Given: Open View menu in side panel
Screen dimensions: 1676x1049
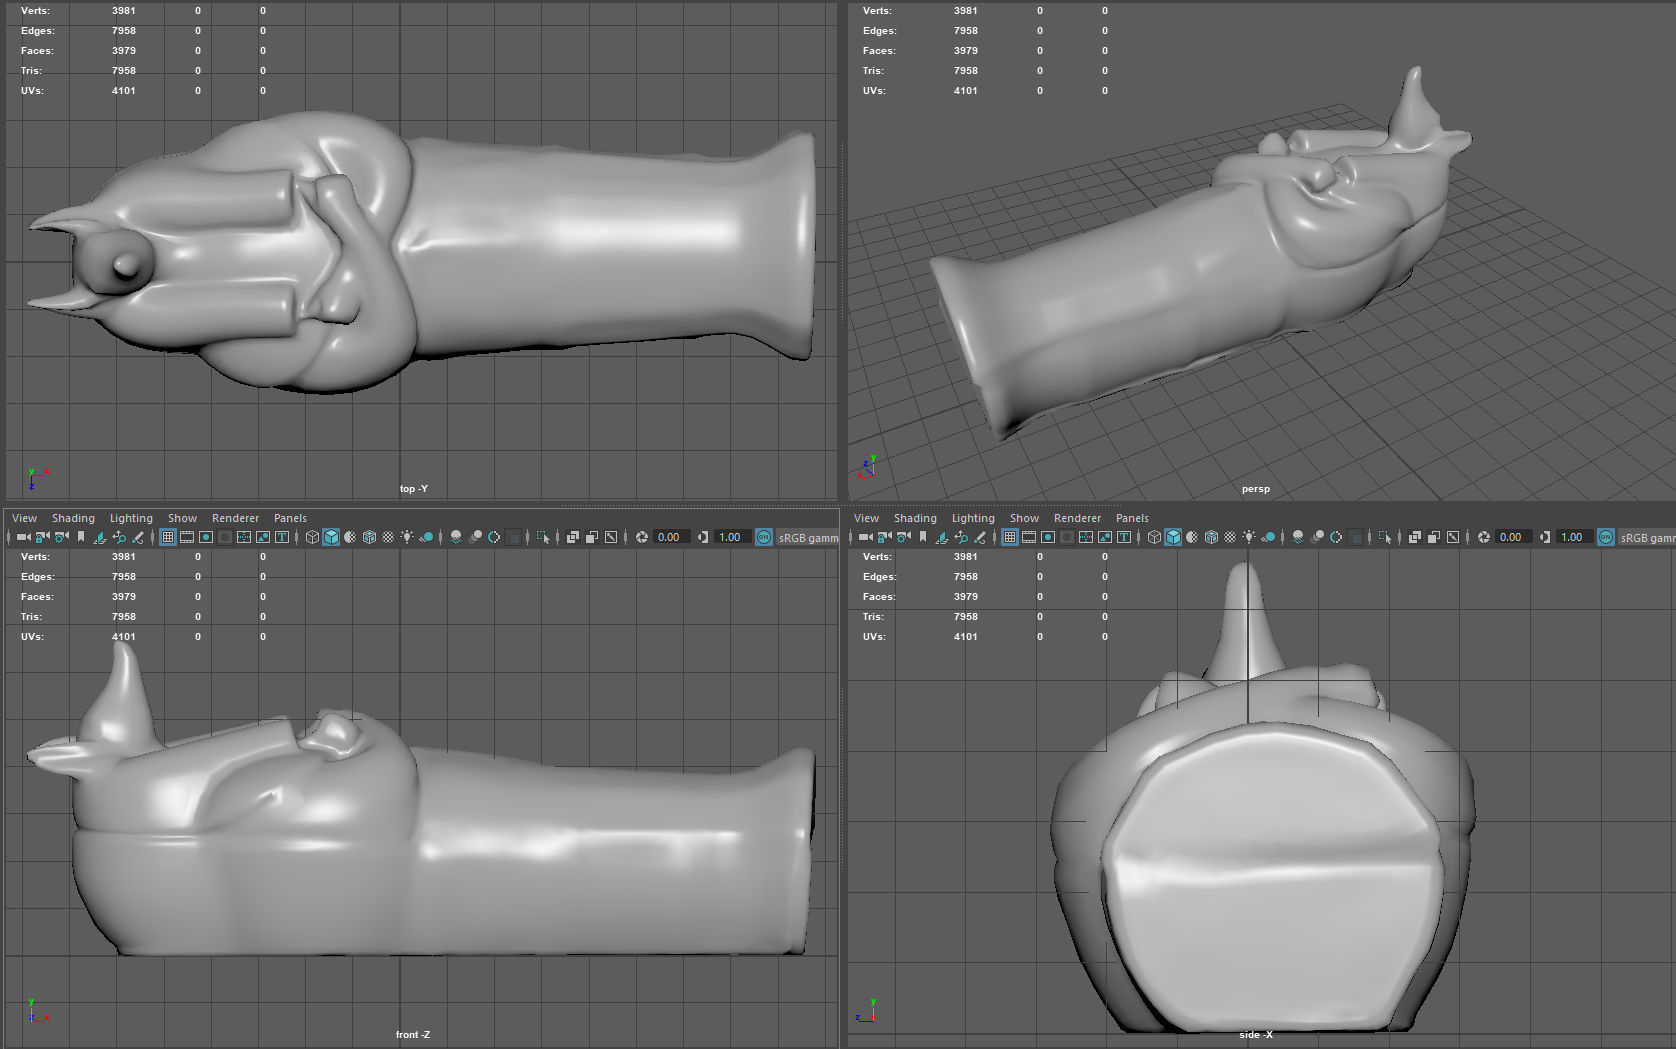Looking at the screenshot, I should click(866, 518).
